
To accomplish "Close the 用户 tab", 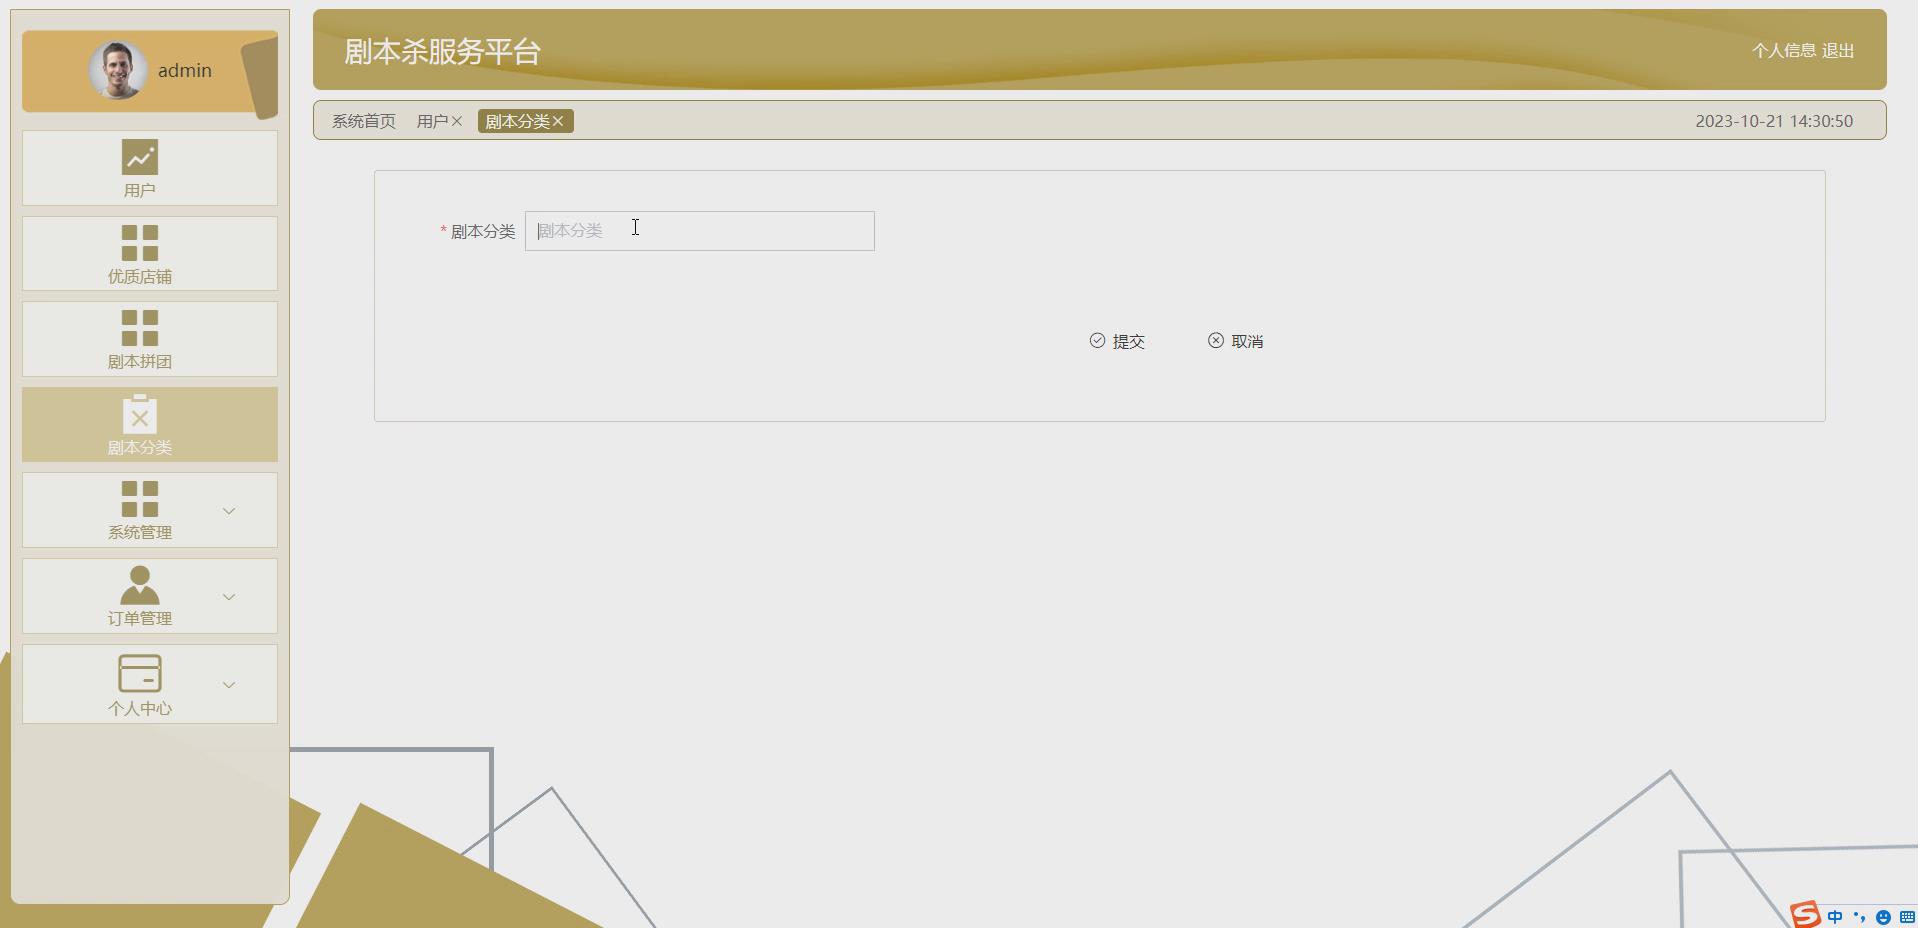I will (x=457, y=121).
